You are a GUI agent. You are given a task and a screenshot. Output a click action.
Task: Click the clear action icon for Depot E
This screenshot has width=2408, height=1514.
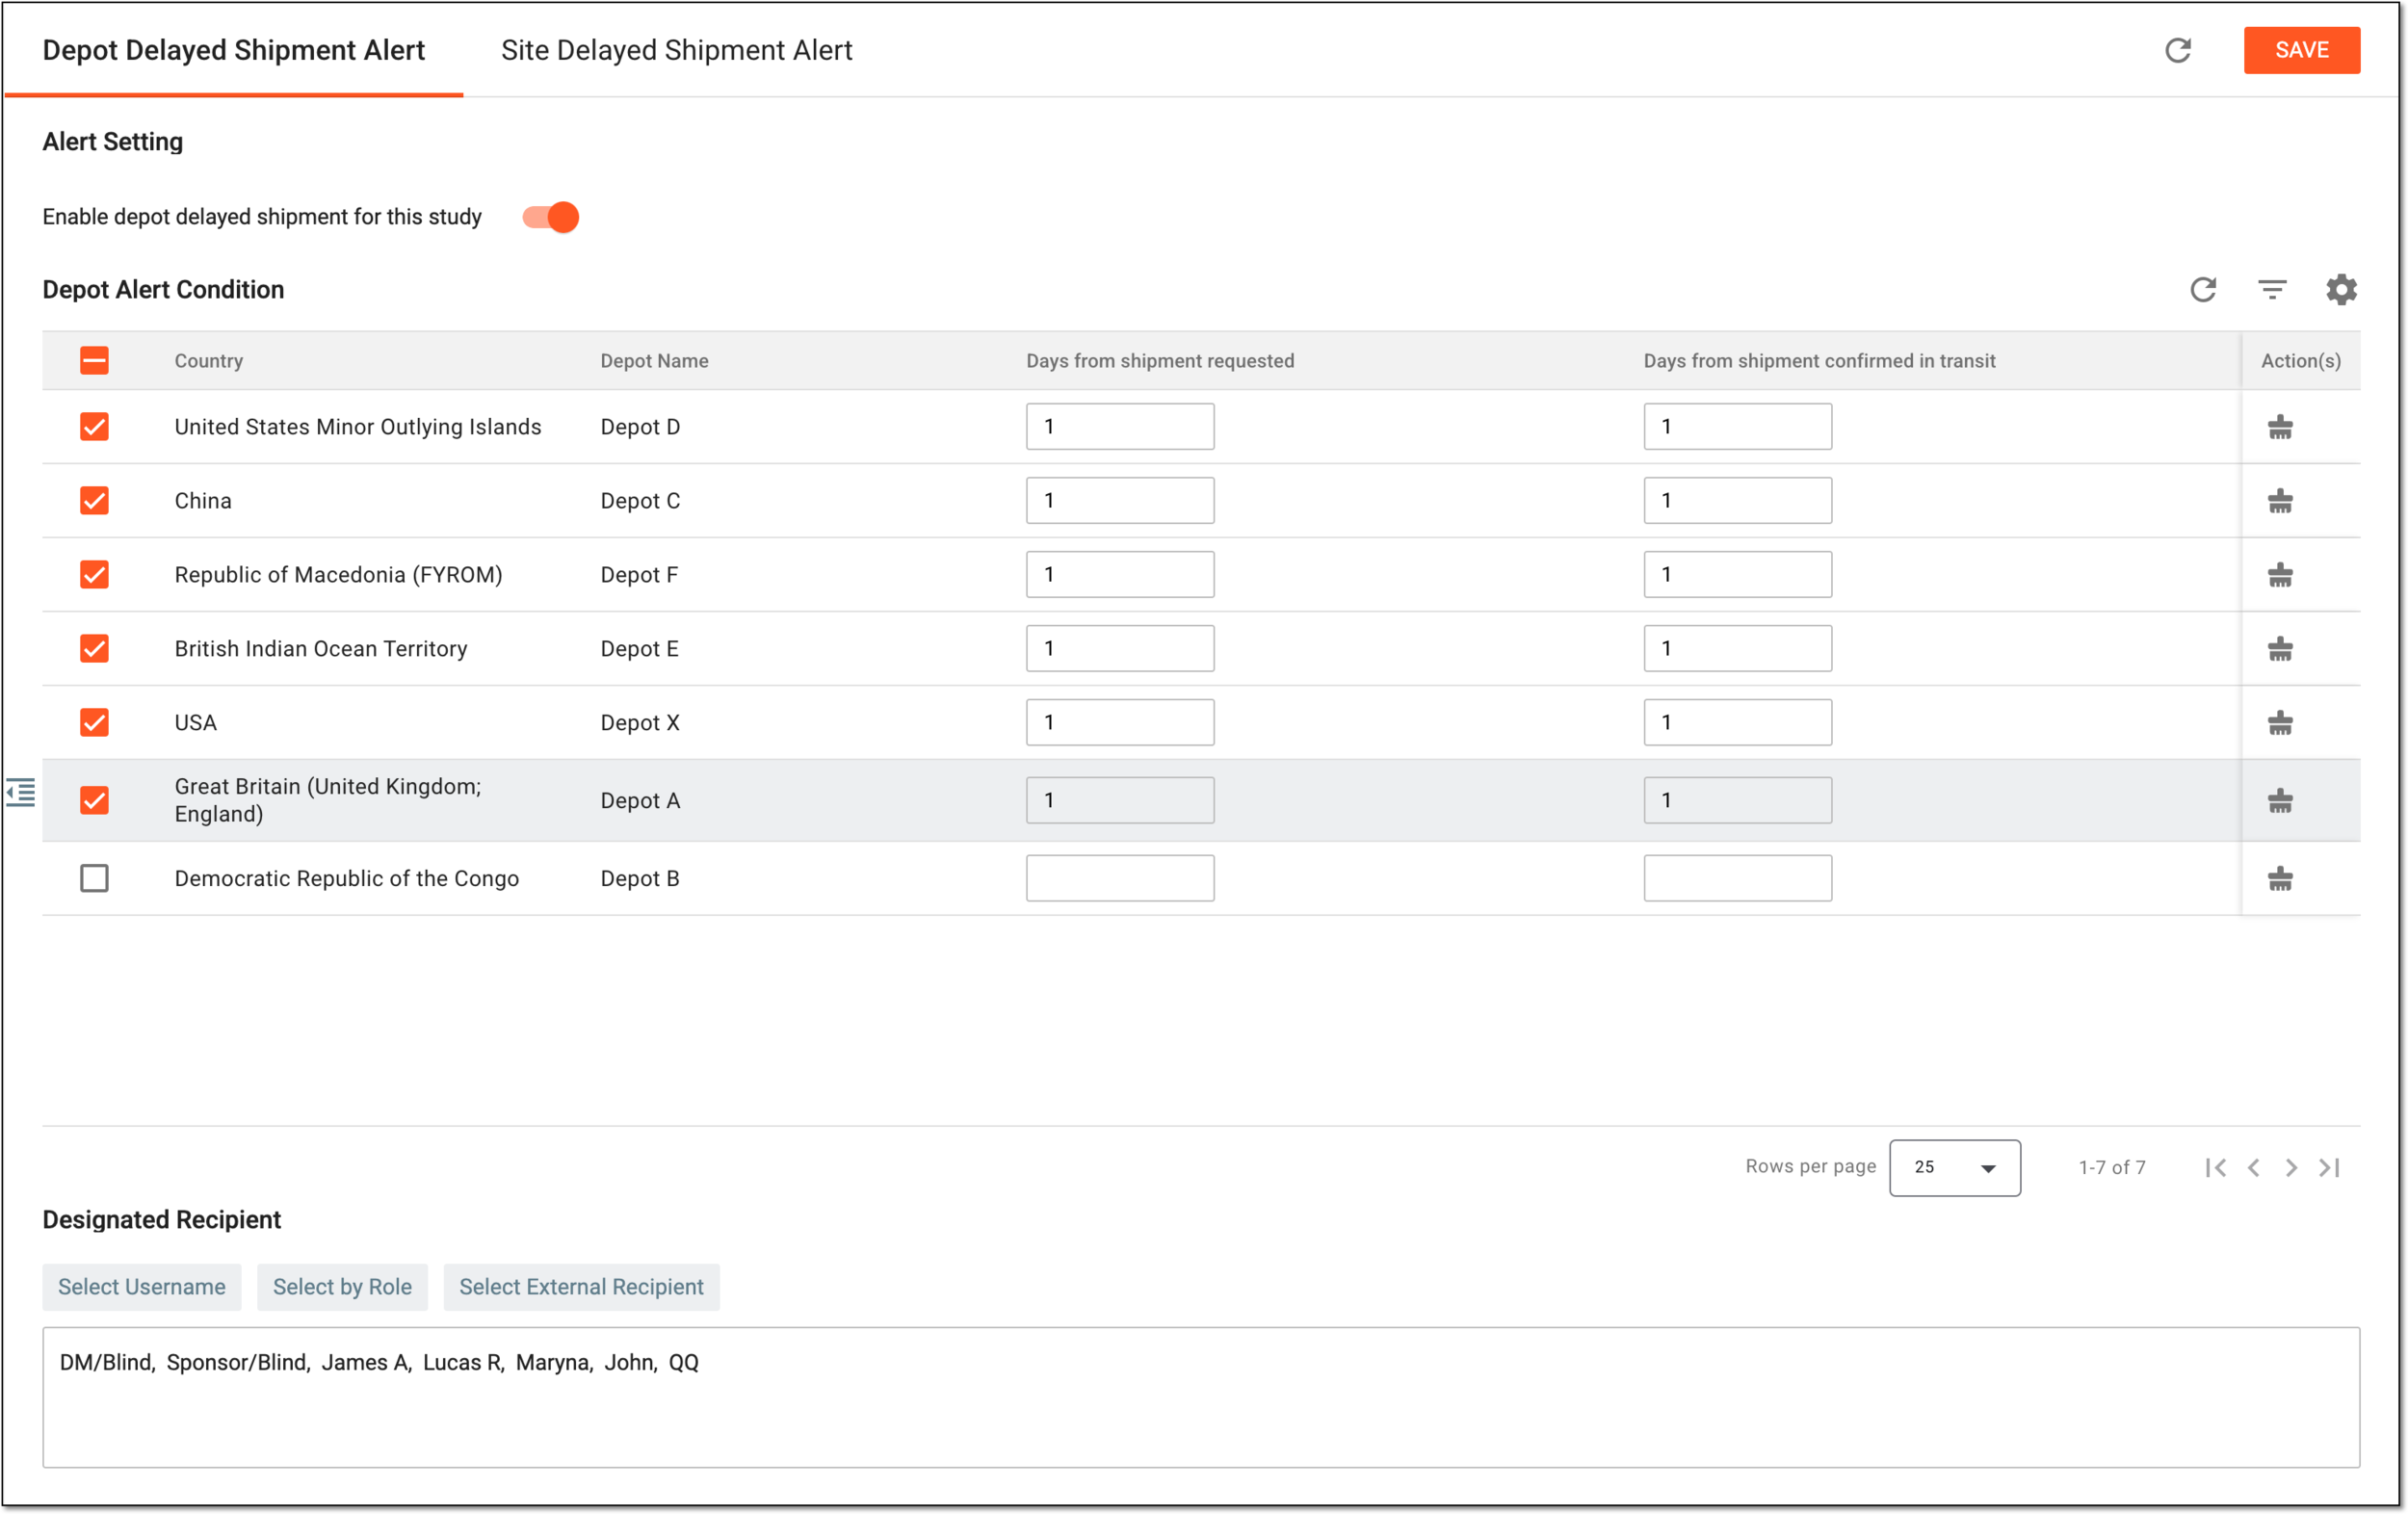pos(2280,649)
